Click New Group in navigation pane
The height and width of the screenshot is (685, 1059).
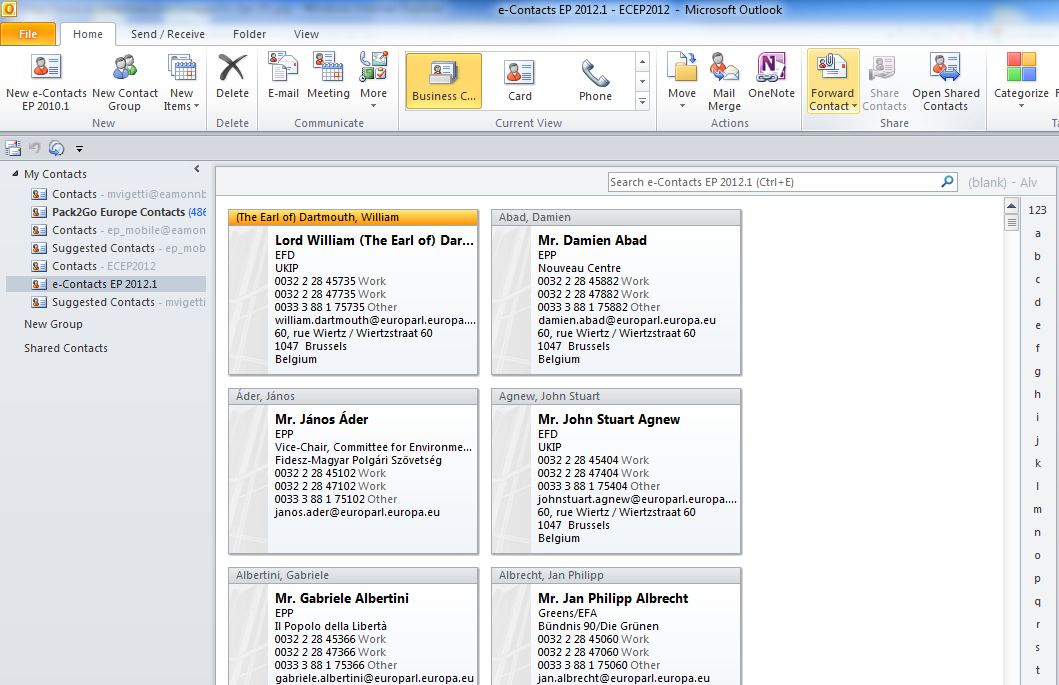coord(53,324)
